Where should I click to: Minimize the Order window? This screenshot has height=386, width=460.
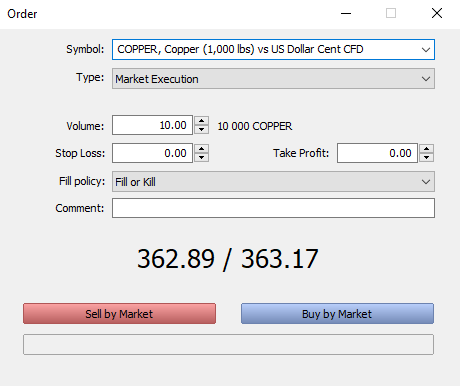[x=346, y=13]
